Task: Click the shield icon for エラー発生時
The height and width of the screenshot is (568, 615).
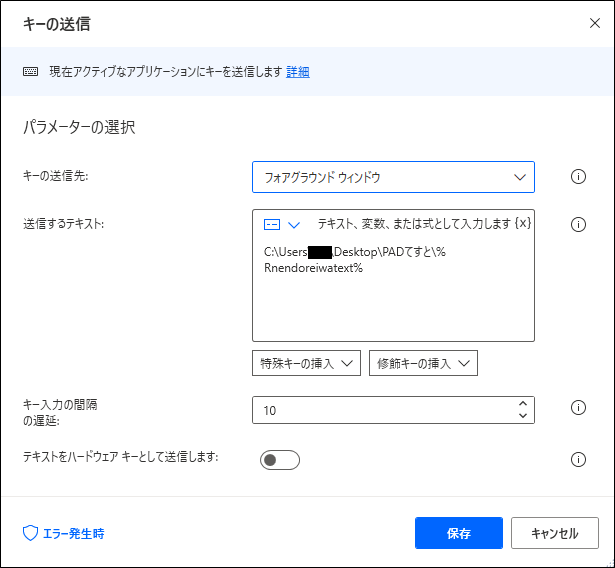Action: 30,533
